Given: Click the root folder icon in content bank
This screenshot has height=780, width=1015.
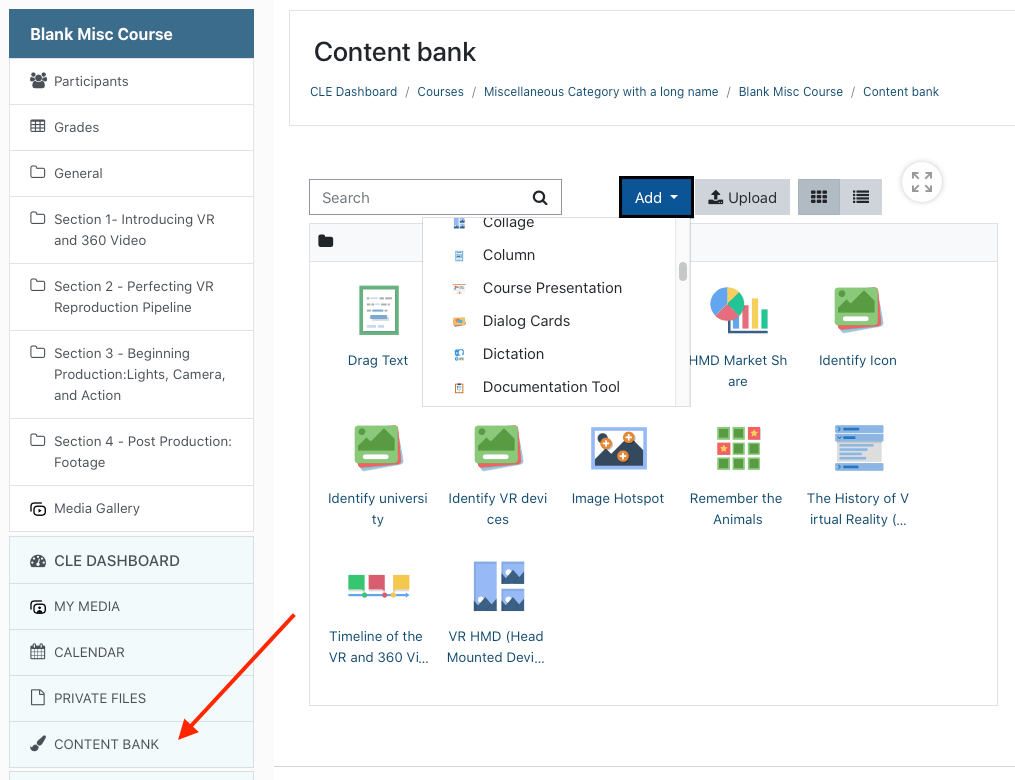Looking at the screenshot, I should click(326, 241).
